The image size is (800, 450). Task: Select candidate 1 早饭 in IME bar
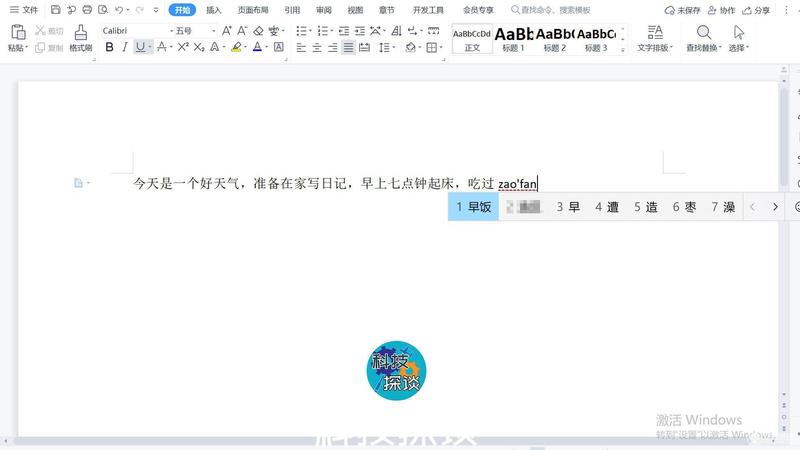pos(473,207)
